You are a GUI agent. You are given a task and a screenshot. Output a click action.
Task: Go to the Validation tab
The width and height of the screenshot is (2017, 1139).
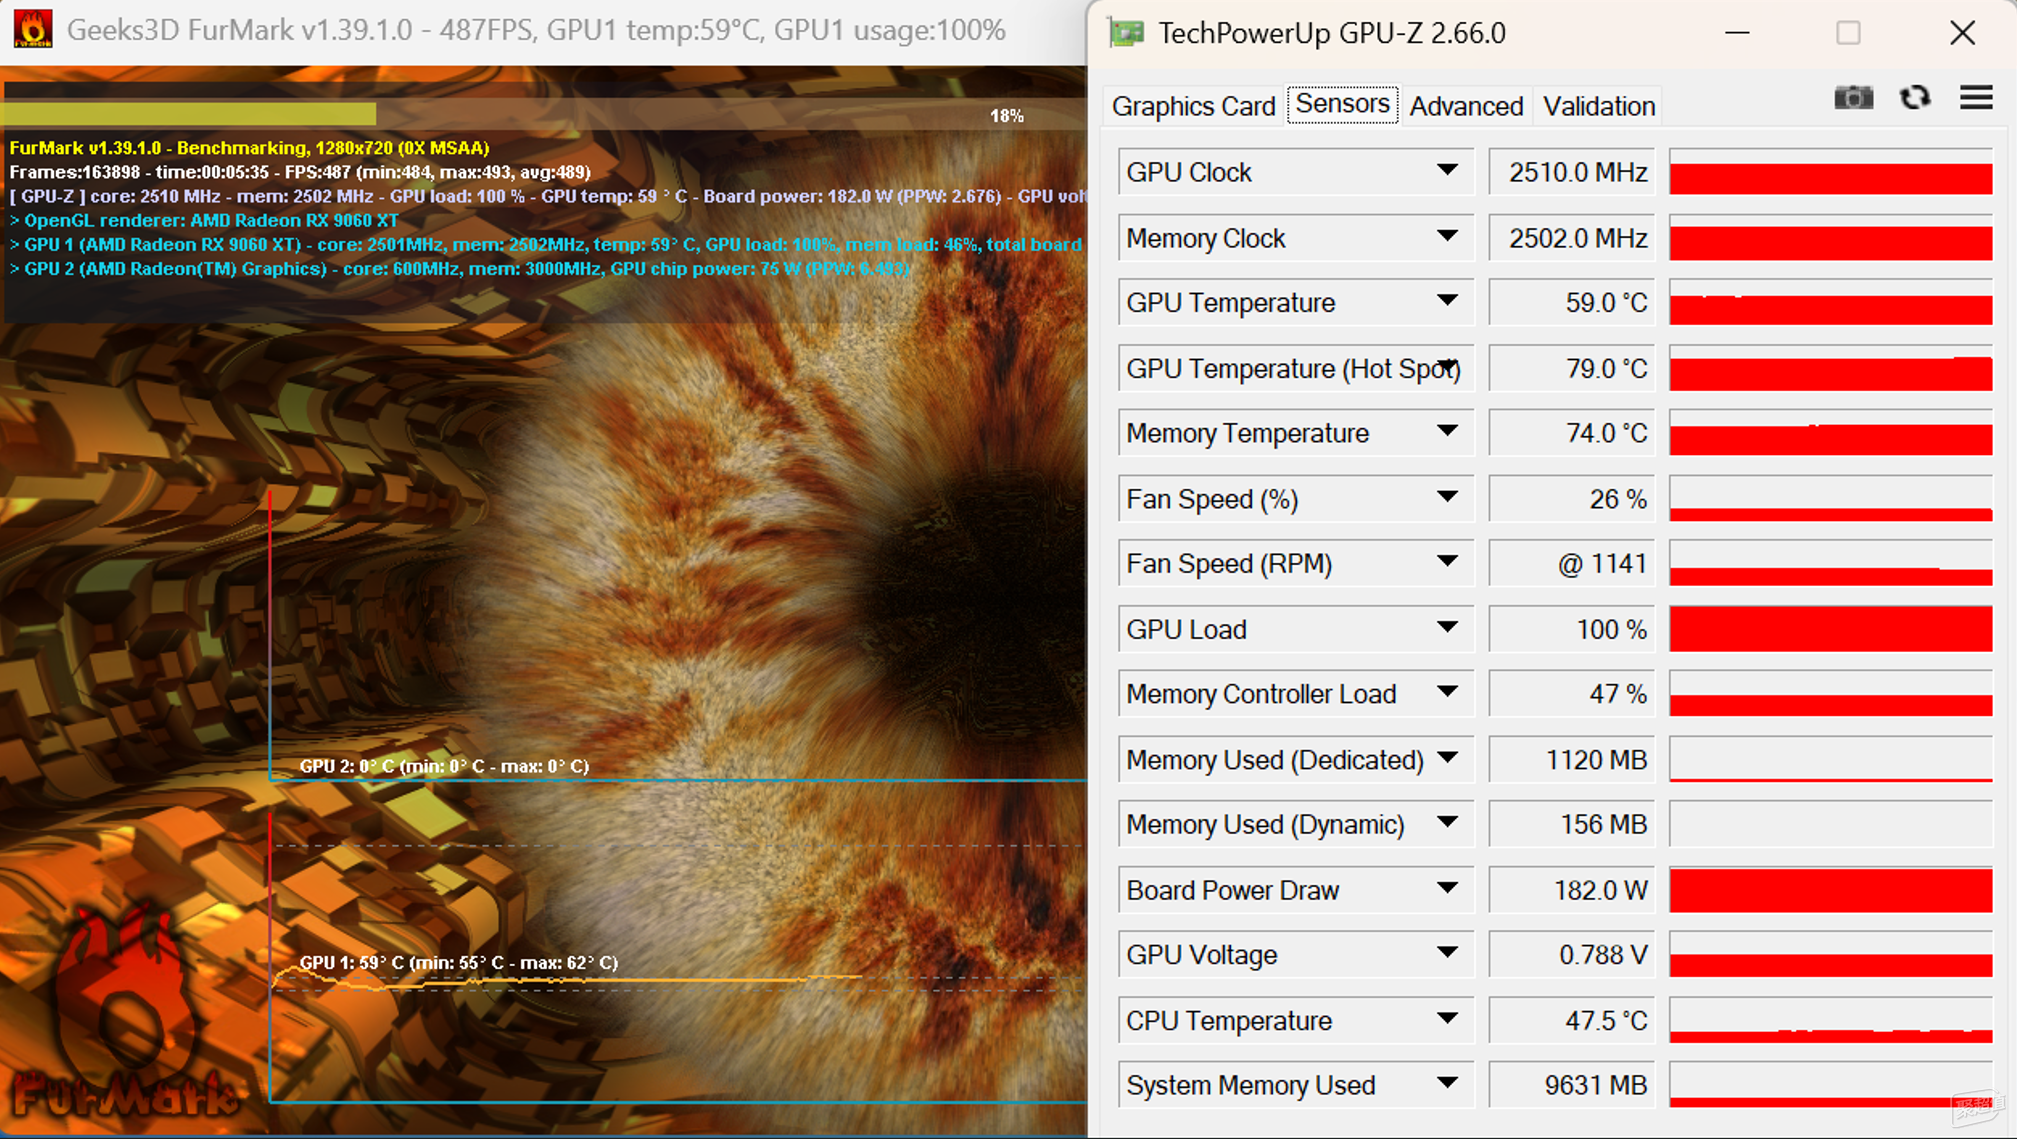point(1599,106)
